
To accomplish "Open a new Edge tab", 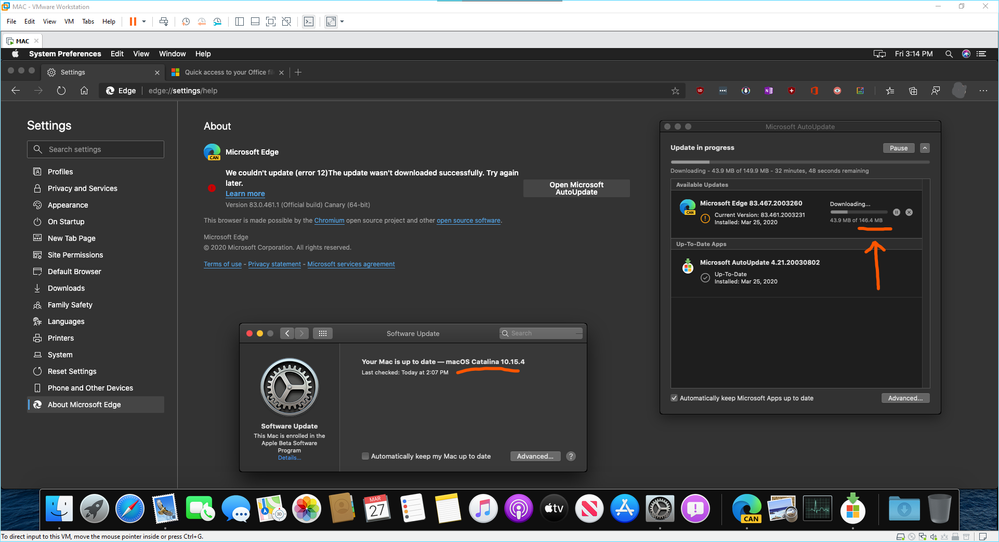I will click(298, 73).
